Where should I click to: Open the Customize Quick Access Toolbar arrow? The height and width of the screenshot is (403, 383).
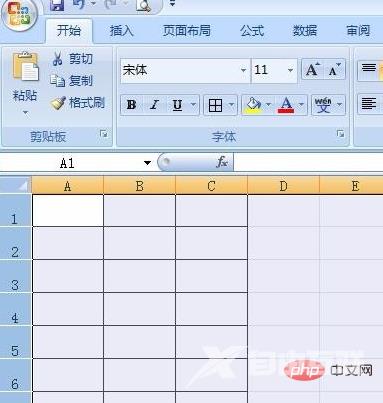point(172,4)
